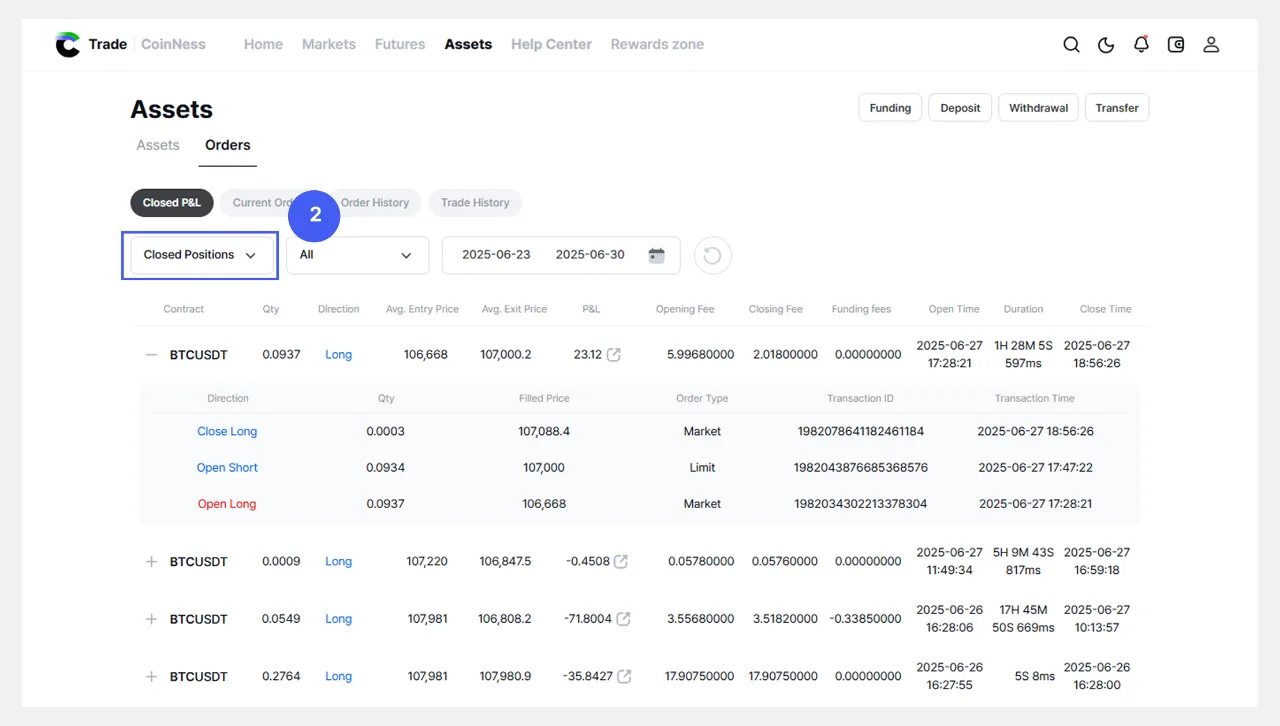
Task: Click the circular reset filter icon
Action: pyautogui.click(x=712, y=255)
